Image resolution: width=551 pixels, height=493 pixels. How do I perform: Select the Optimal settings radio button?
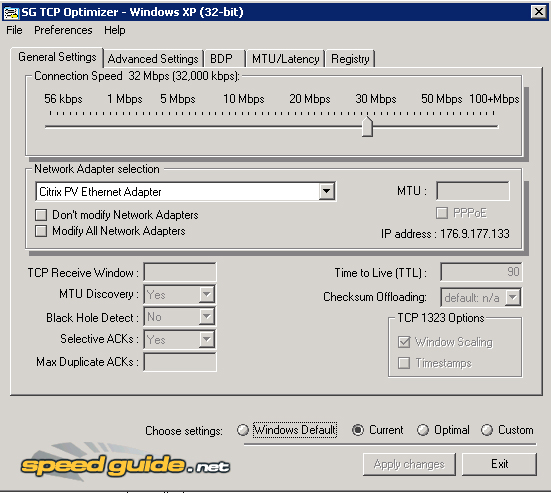(x=423, y=430)
